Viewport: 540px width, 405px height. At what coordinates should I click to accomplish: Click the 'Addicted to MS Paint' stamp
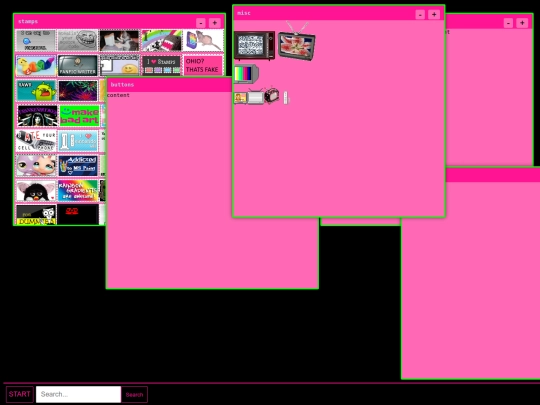pos(78,166)
